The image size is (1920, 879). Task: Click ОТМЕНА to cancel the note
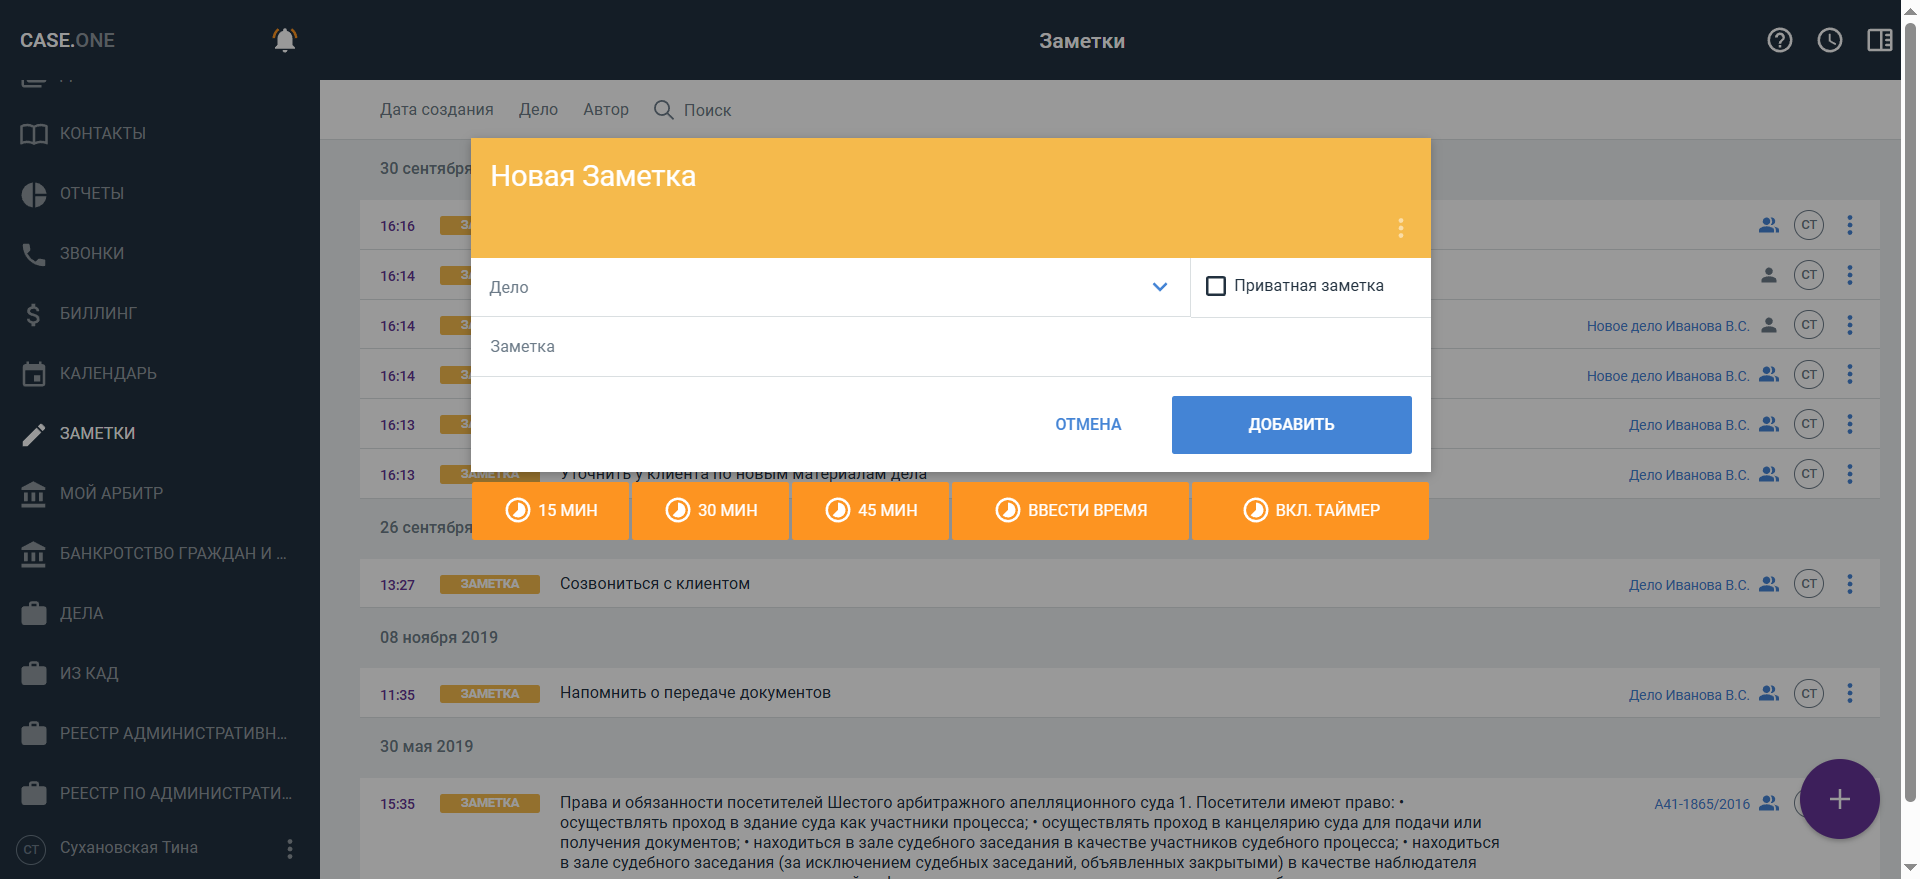pyautogui.click(x=1088, y=425)
